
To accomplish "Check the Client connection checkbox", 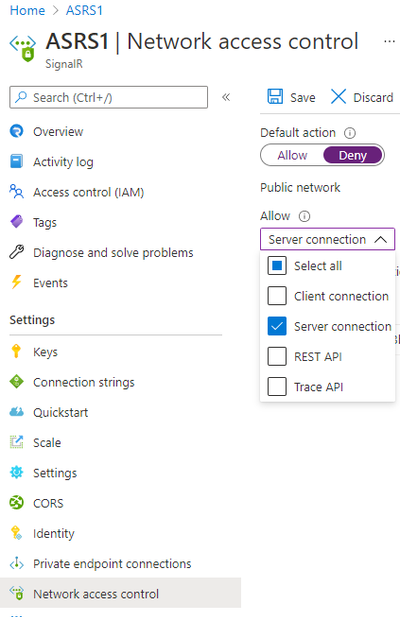I will click(277, 296).
